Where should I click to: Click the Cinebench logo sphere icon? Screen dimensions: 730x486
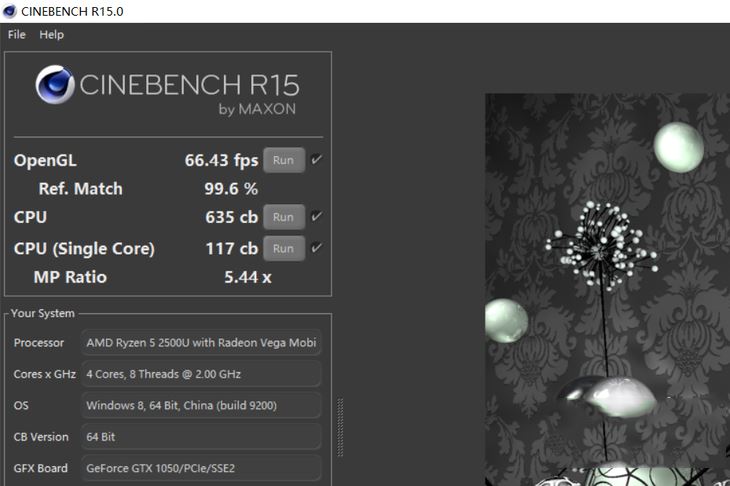pos(55,84)
